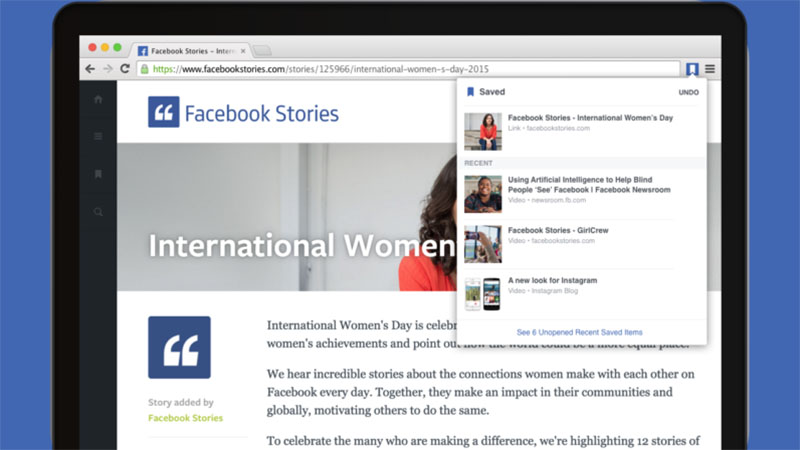Click the woman in red thumbnail
The image size is (800, 450).
pos(483,132)
